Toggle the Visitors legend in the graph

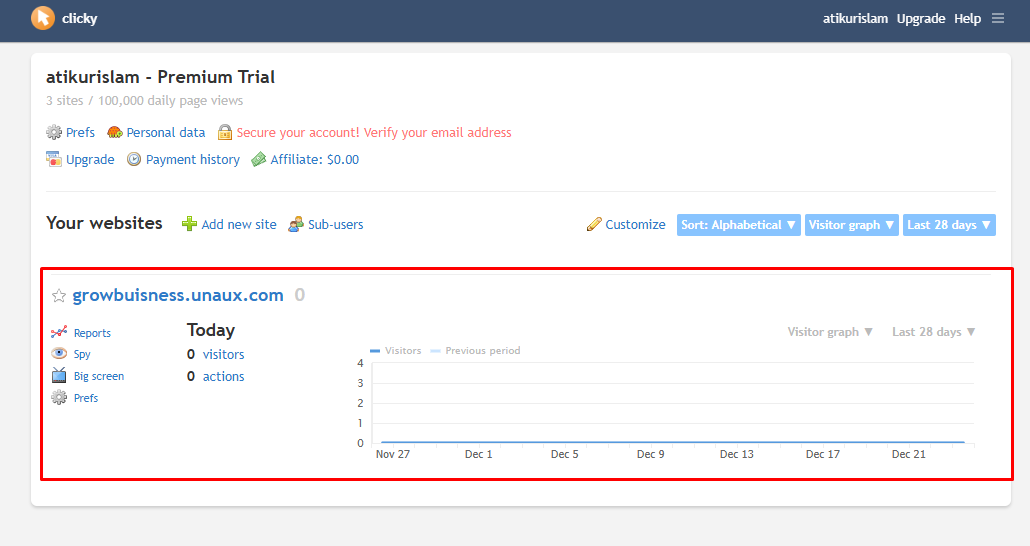[x=395, y=350]
